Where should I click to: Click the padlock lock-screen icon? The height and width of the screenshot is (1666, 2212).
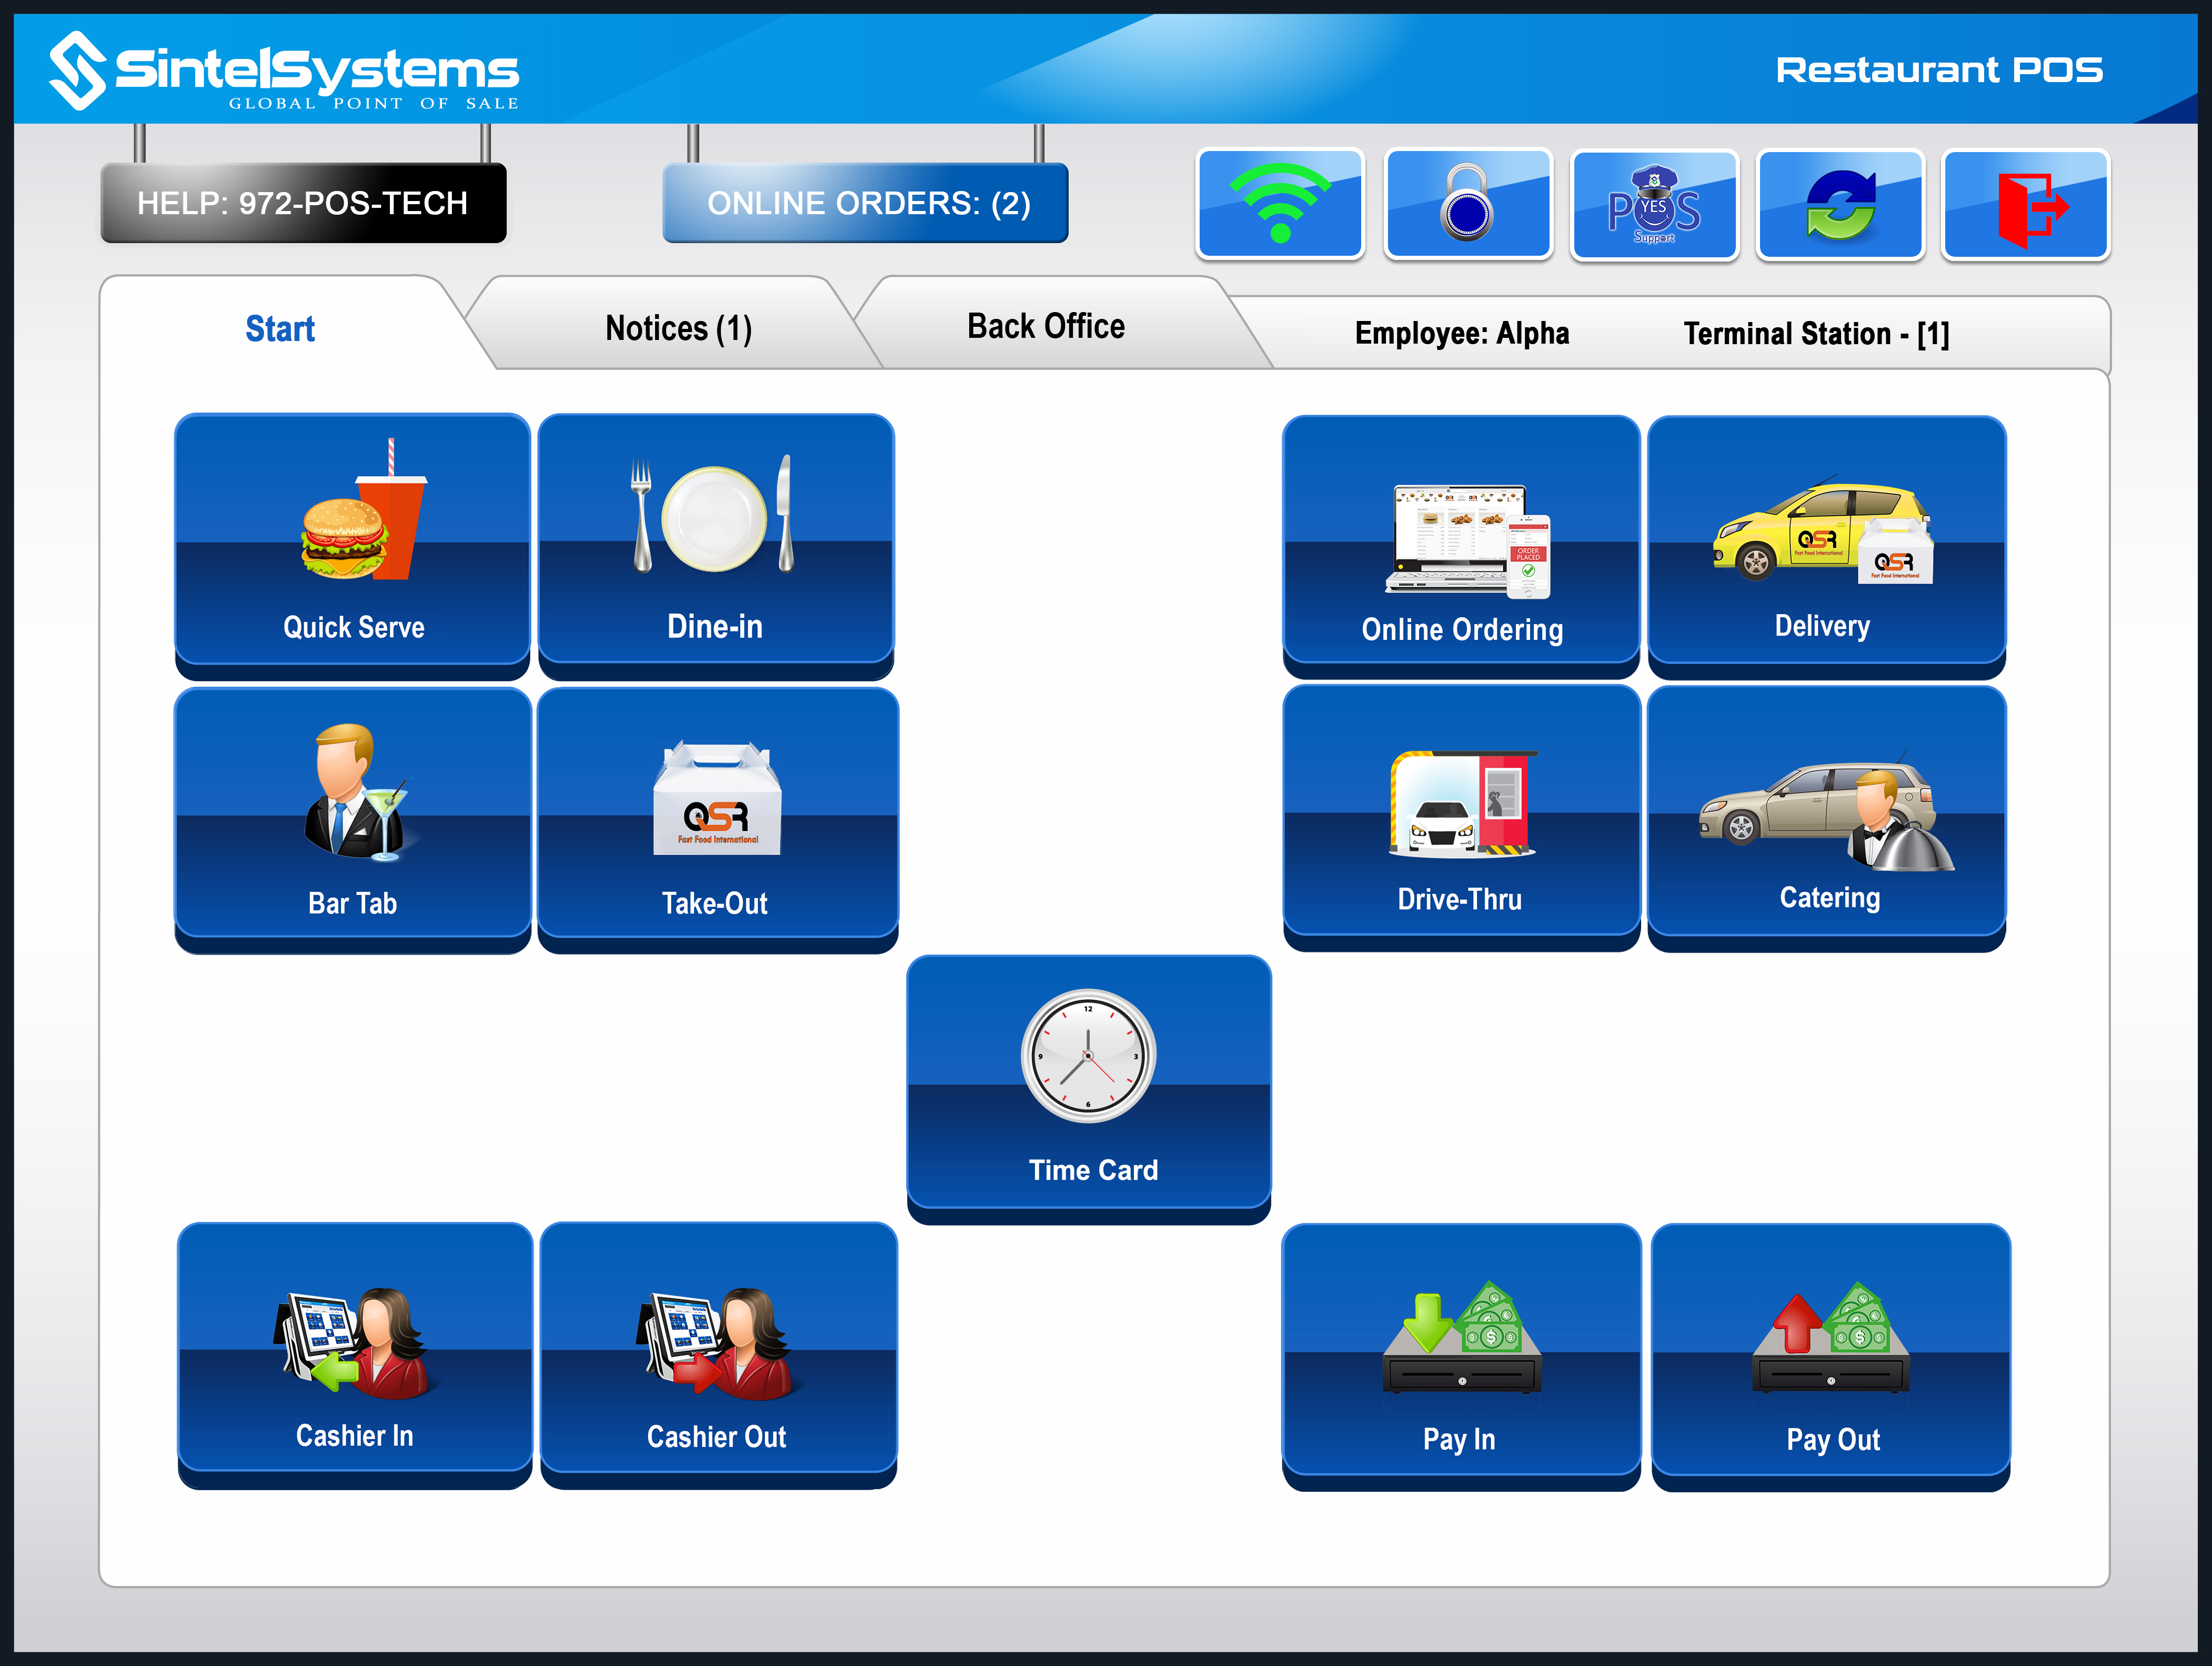coord(1467,205)
